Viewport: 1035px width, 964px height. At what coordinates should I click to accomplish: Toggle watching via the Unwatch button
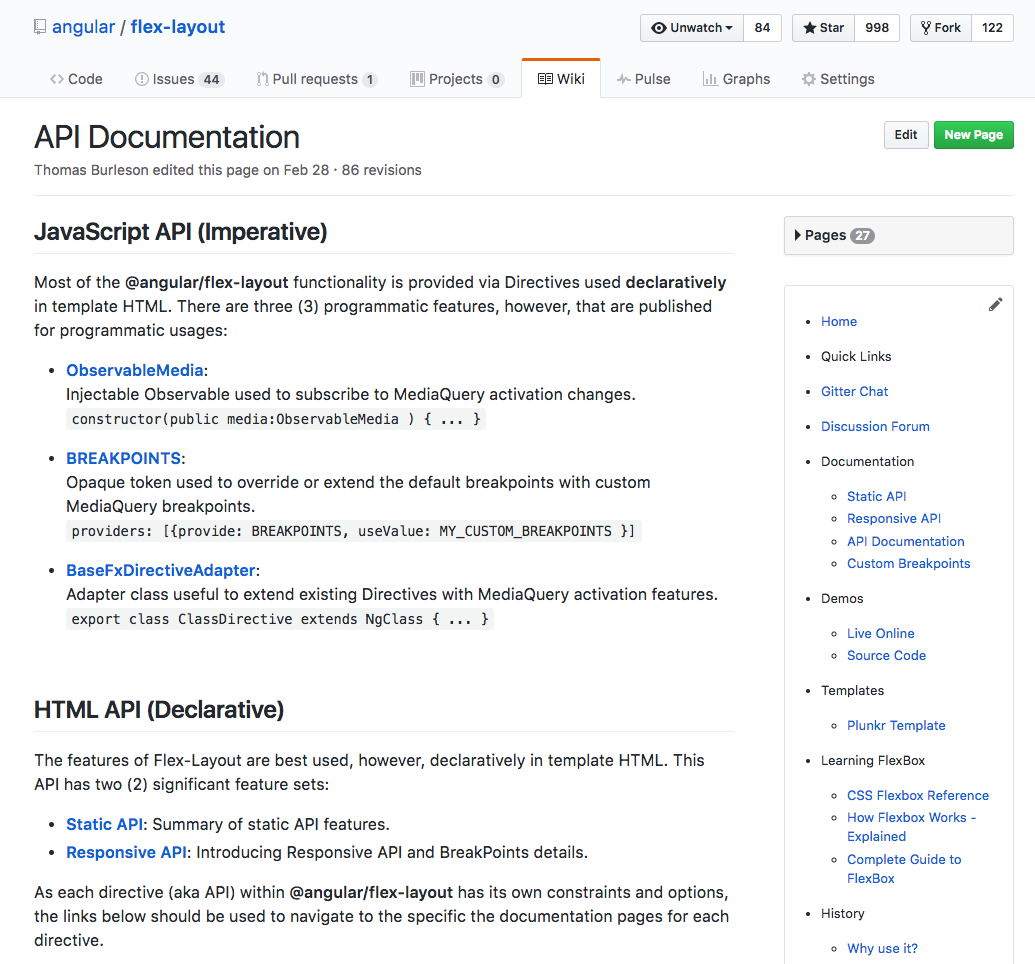click(x=691, y=28)
